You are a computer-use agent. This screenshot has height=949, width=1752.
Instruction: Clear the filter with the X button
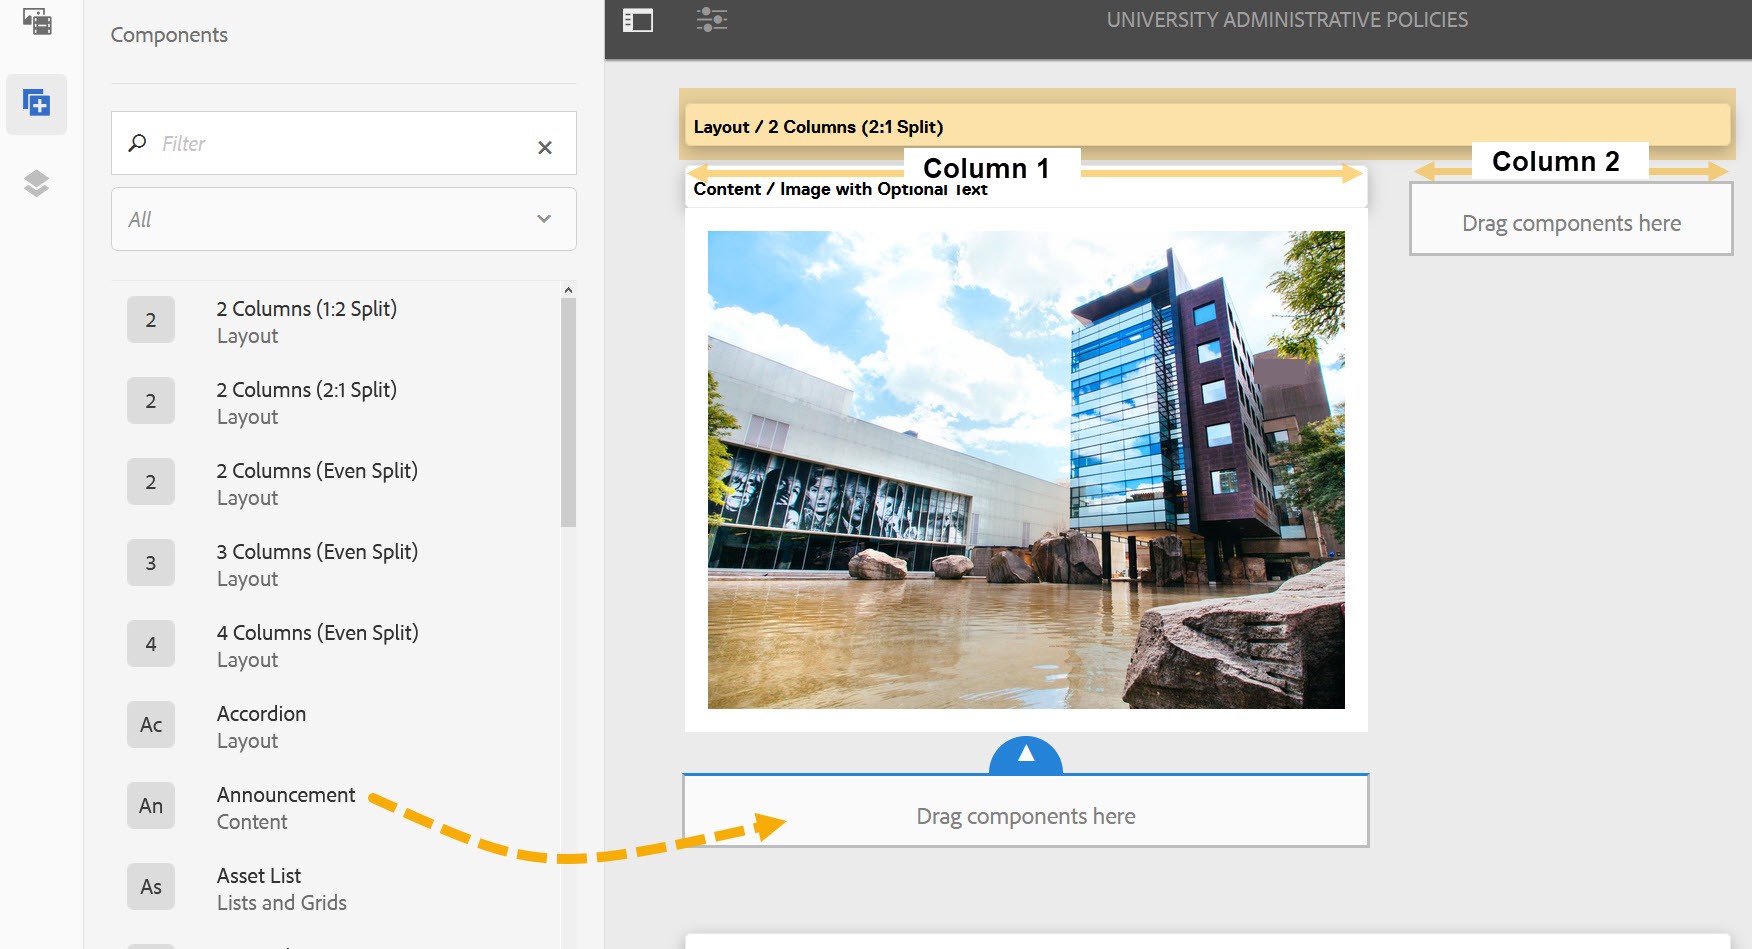point(545,147)
